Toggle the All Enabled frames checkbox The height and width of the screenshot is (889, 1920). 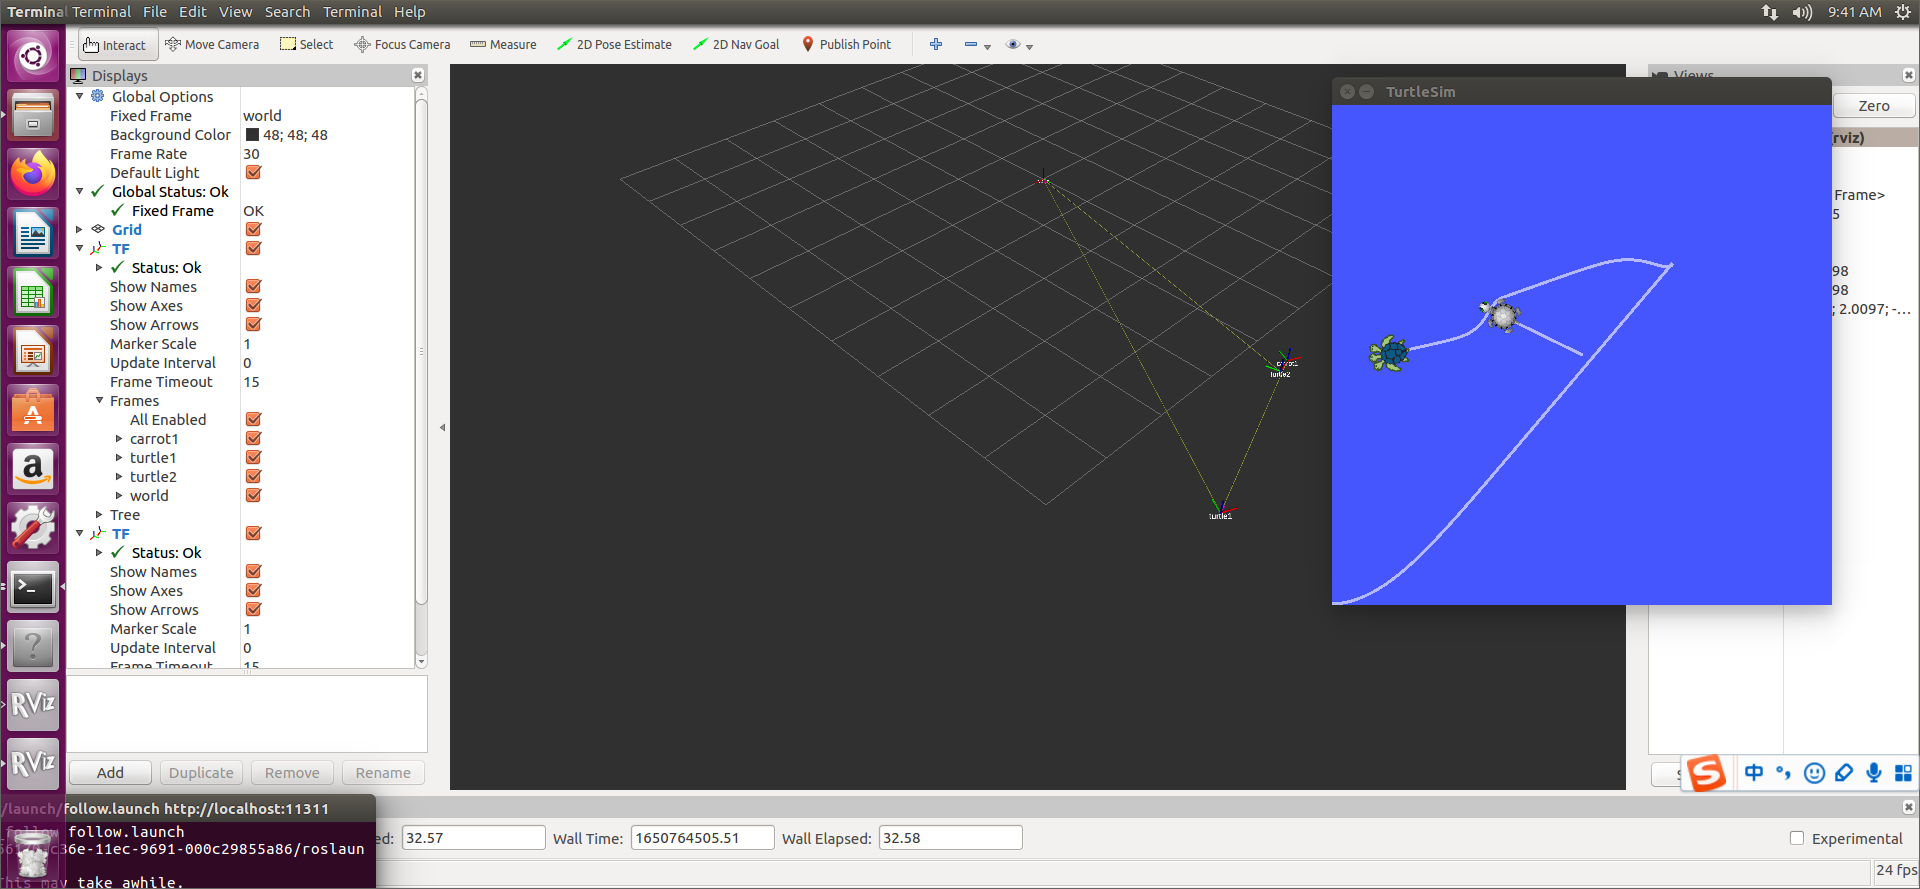(x=253, y=420)
